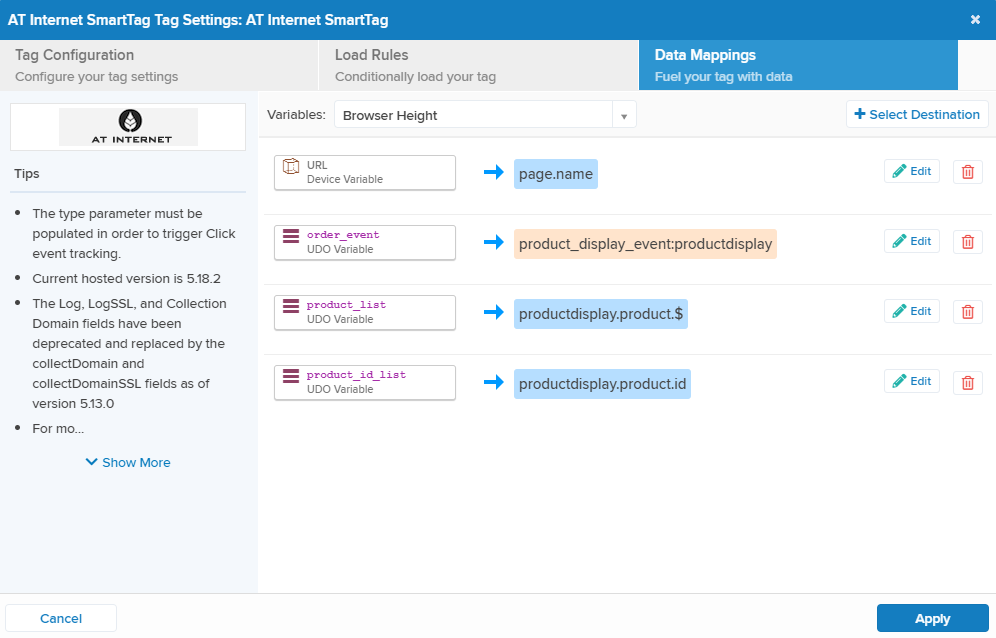Delete the order_event mapping with trash icon

click(967, 242)
